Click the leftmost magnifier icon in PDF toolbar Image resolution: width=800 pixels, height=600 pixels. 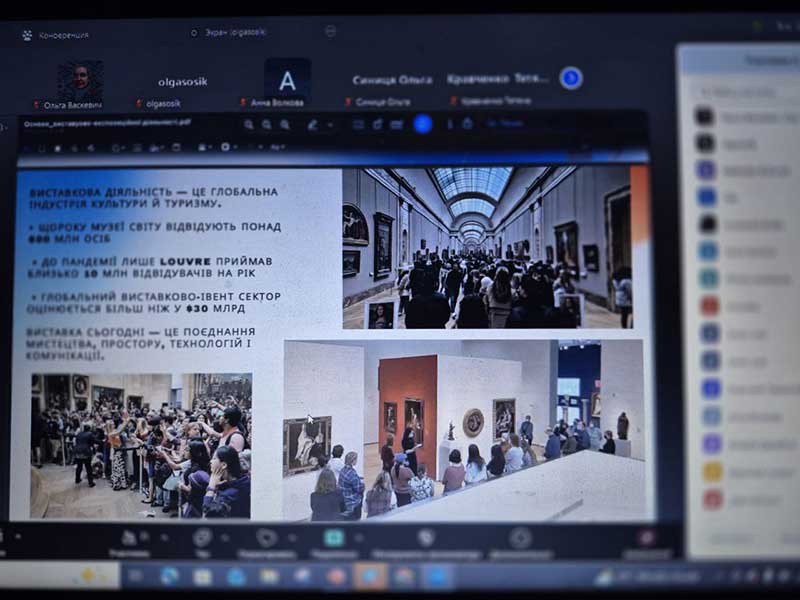[x=248, y=125]
